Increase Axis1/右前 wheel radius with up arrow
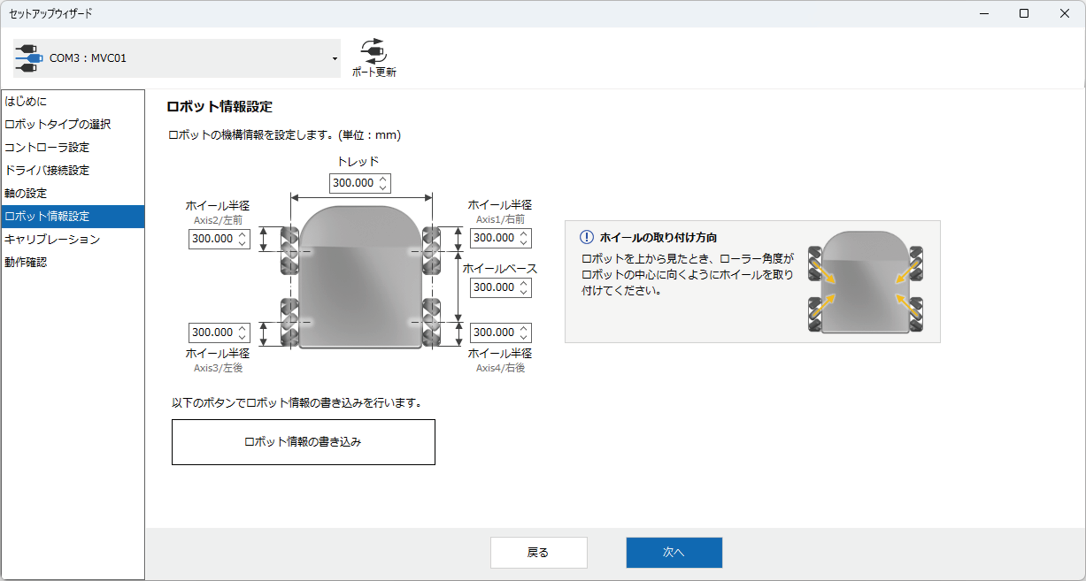This screenshot has width=1086, height=582. [524, 234]
